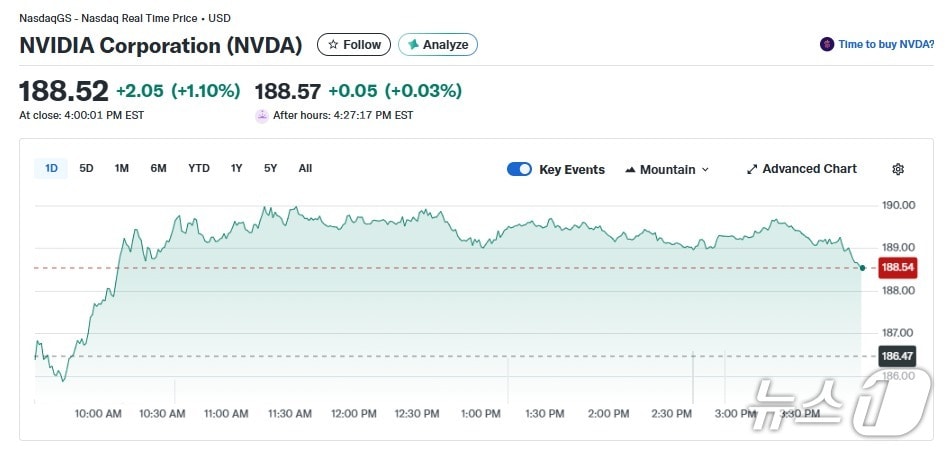Switch to YTD chart range
The width and height of the screenshot is (945, 450).
click(199, 168)
